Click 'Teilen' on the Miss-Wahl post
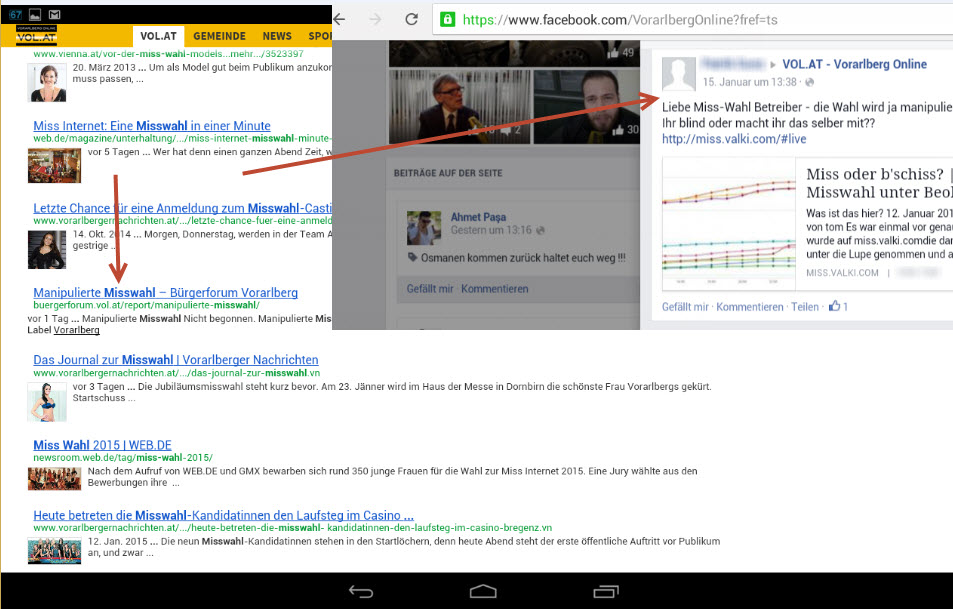Viewport: 953px width, 609px height. coord(805,307)
